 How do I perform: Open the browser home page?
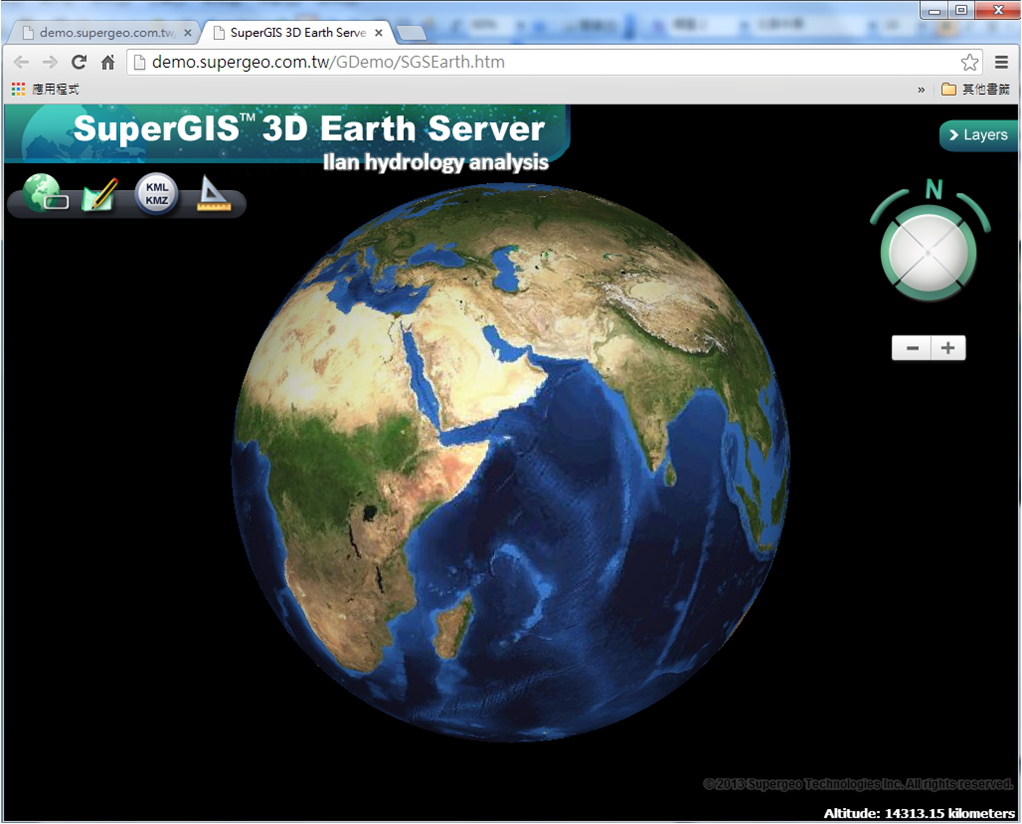(108, 63)
